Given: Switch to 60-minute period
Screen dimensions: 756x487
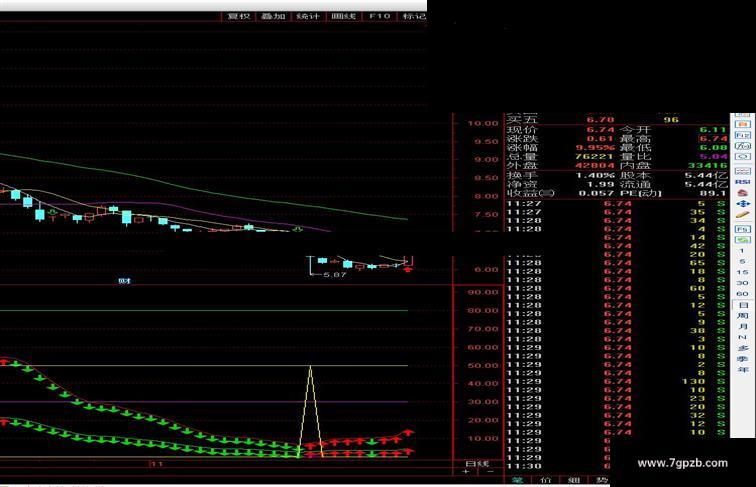Looking at the screenshot, I should 742,293.
